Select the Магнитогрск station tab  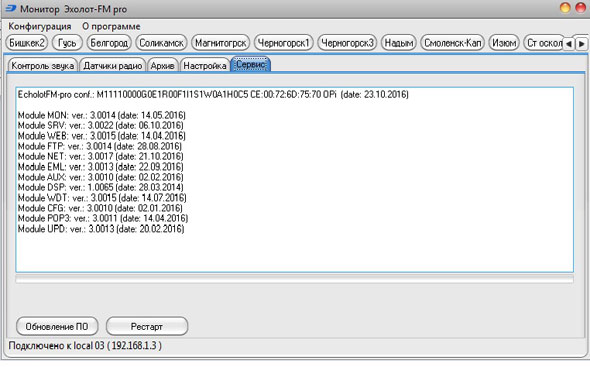pos(220,43)
